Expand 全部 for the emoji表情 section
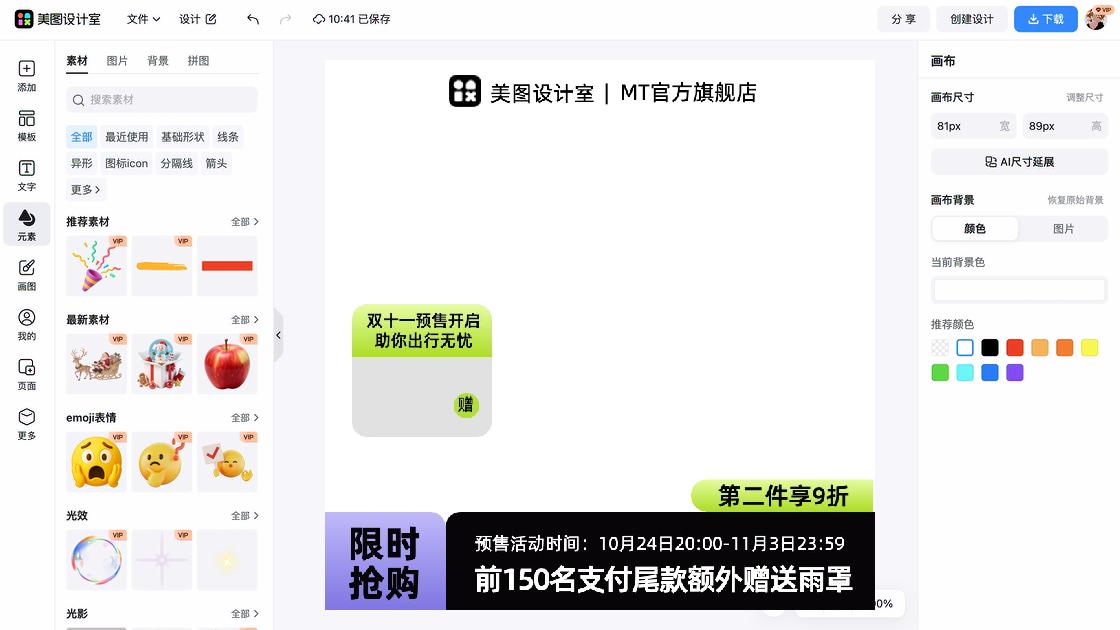 click(x=245, y=417)
